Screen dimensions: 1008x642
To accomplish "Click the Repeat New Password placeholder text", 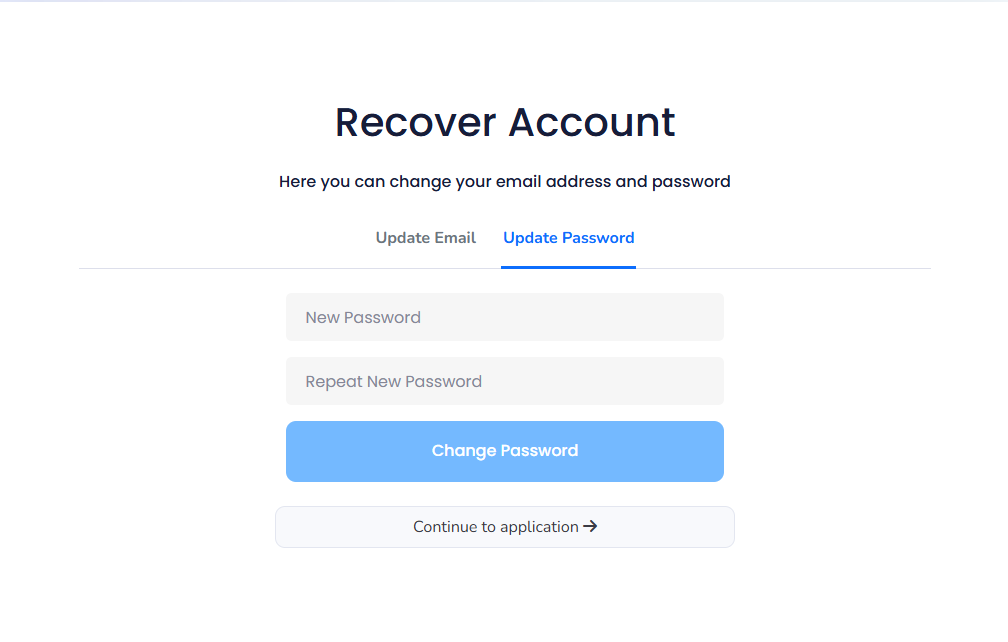I will (x=393, y=382).
